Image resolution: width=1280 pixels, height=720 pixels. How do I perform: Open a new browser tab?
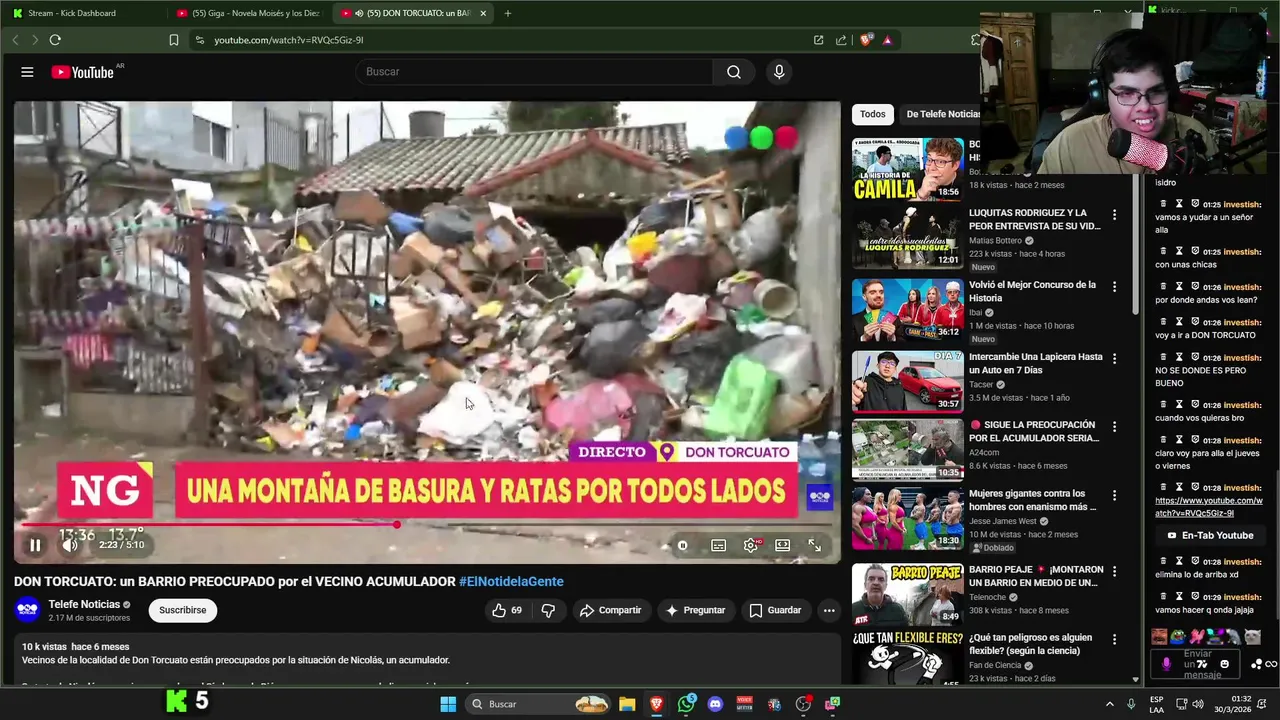point(508,13)
